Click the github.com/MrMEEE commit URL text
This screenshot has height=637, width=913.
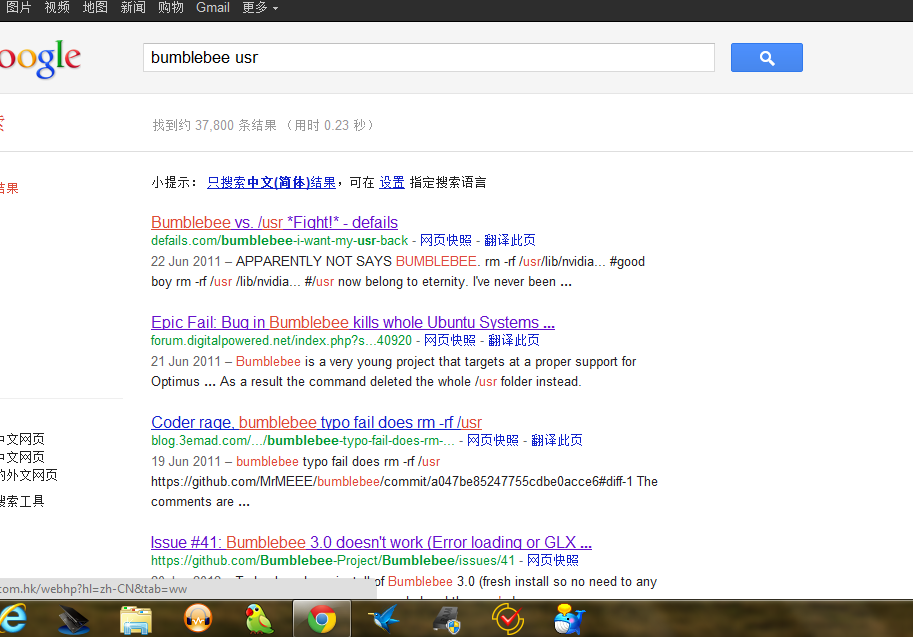[392, 482]
